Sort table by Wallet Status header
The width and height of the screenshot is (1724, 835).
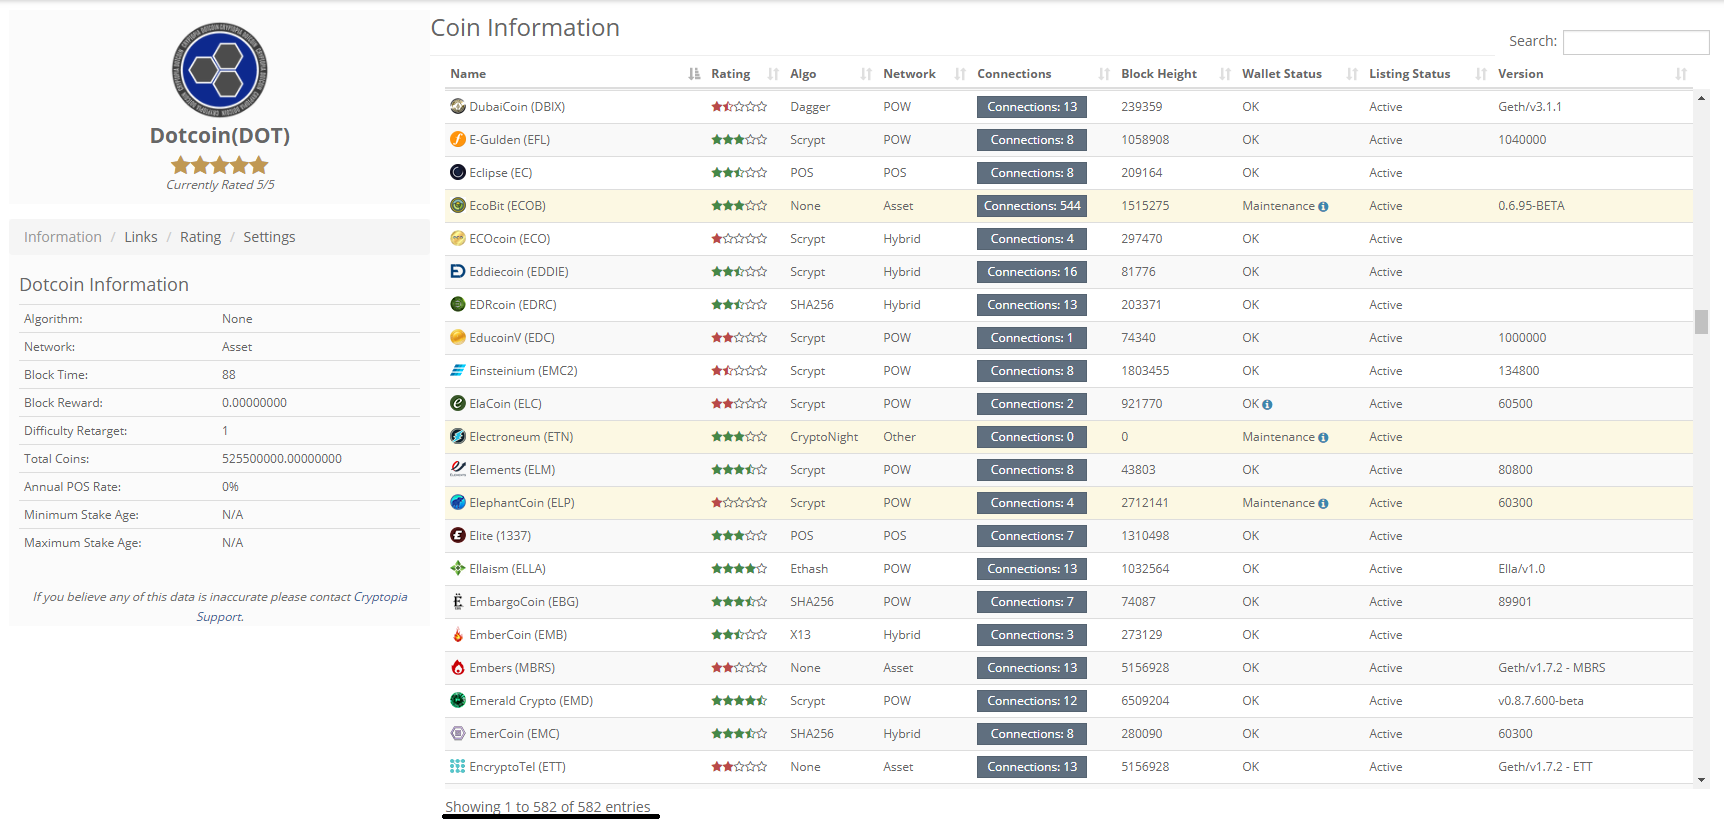(1281, 74)
